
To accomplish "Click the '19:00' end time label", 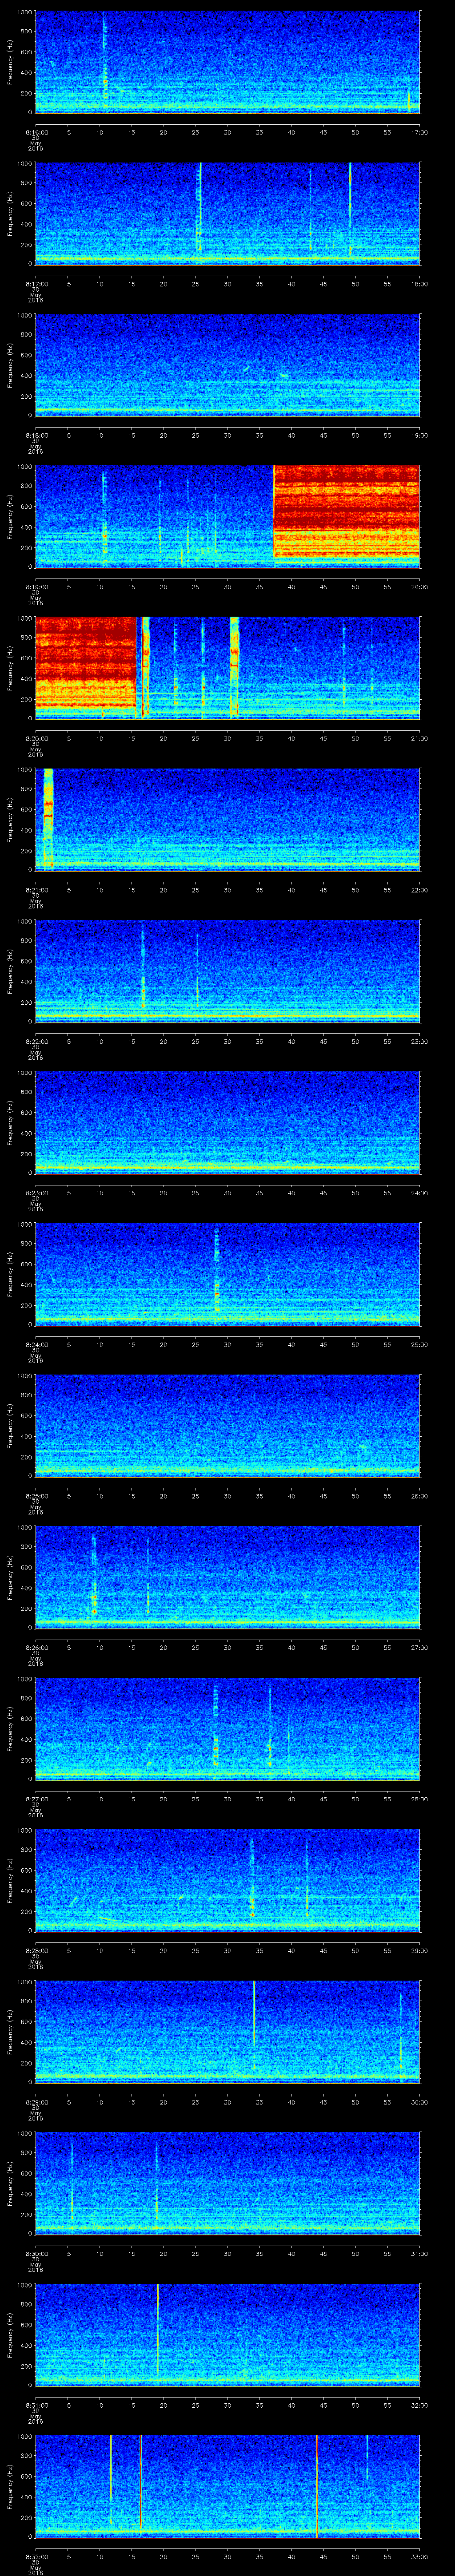I will (420, 435).
